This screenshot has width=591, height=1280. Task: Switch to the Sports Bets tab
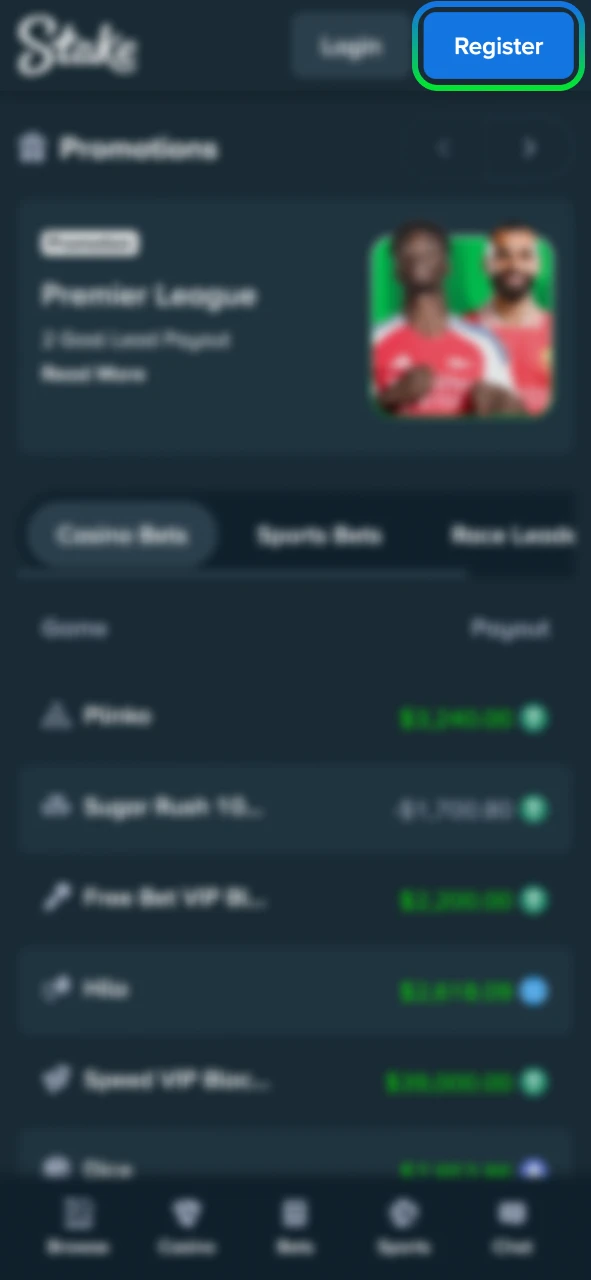click(x=319, y=535)
